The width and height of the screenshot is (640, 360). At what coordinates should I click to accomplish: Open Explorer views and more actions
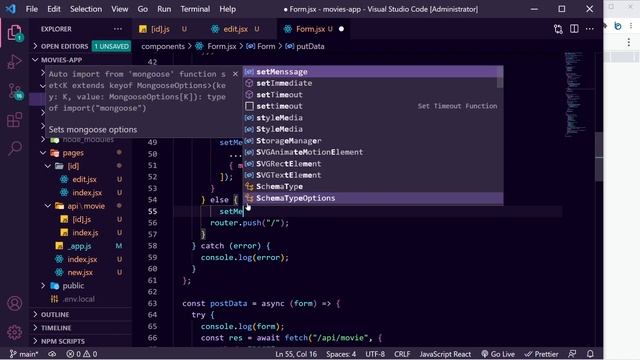pos(118,29)
